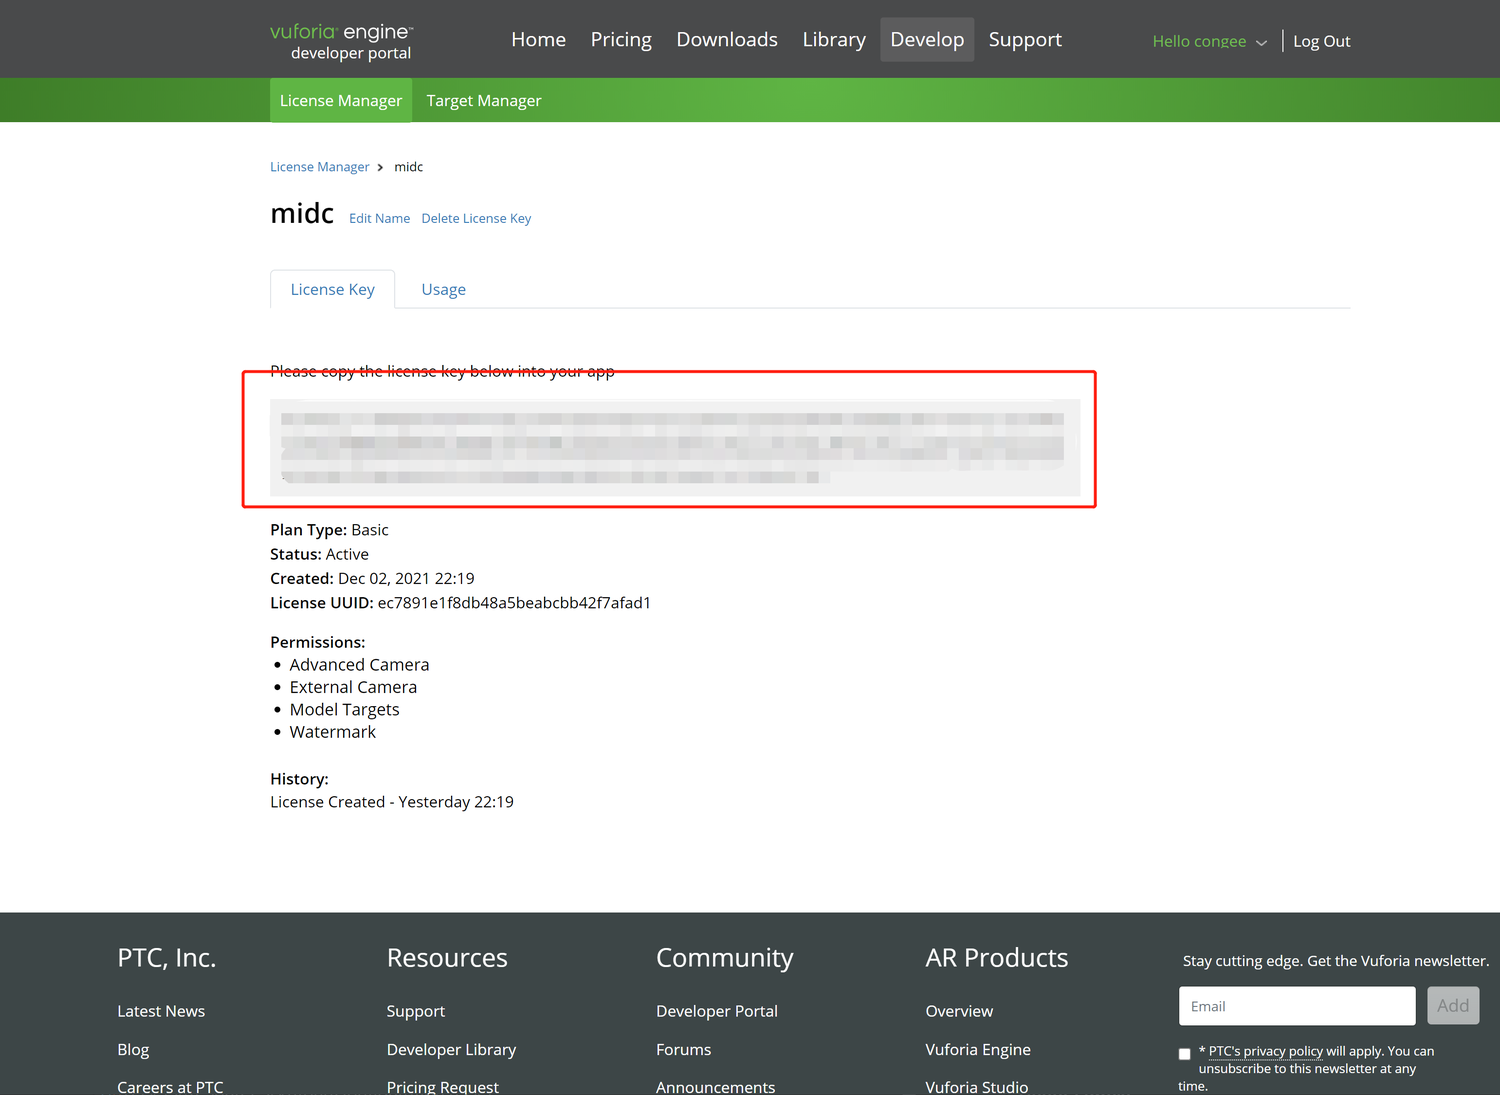Open the Library nav item

[834, 40]
